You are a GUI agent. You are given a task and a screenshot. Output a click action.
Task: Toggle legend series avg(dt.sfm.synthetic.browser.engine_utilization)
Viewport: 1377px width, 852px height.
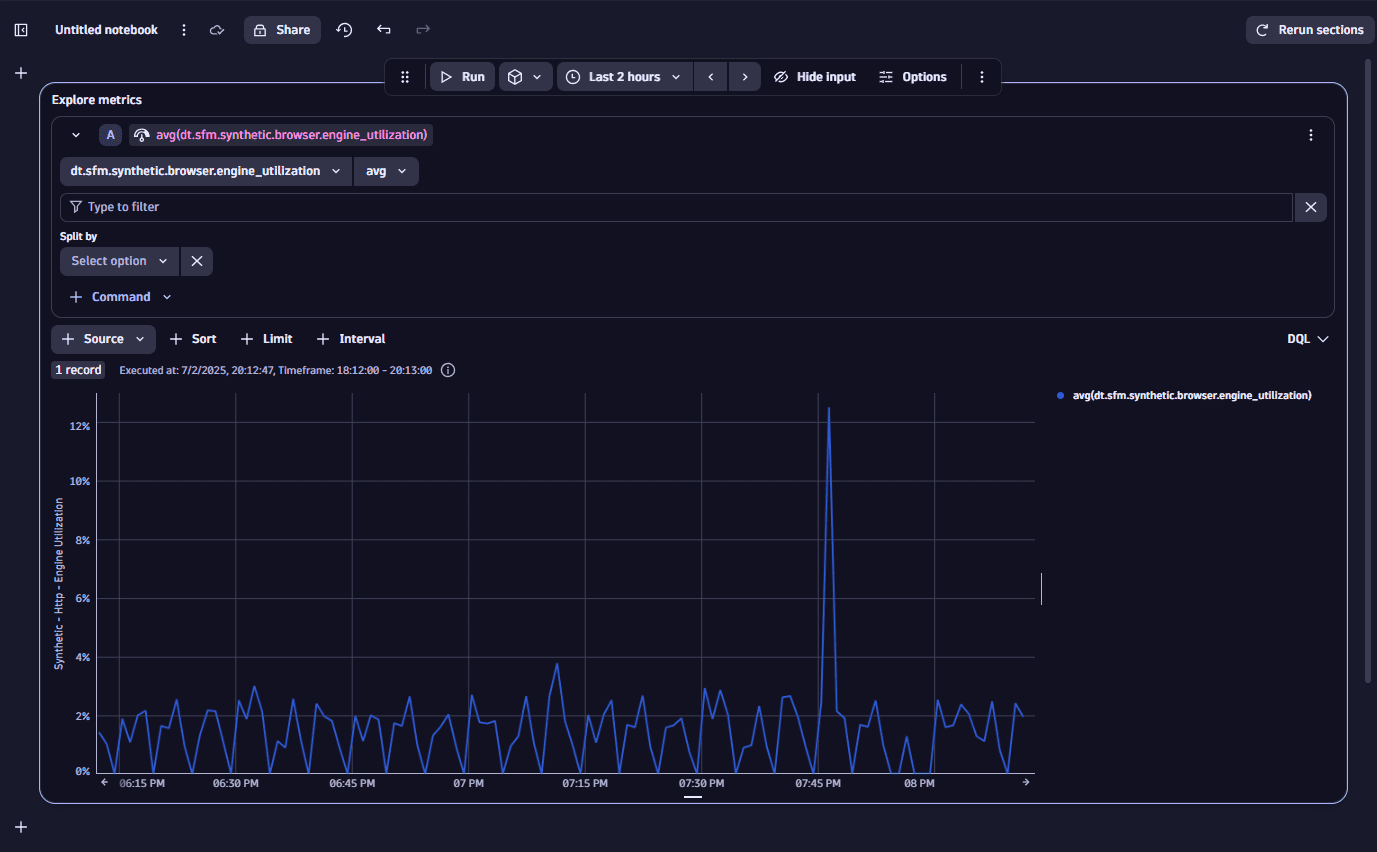coord(1184,395)
